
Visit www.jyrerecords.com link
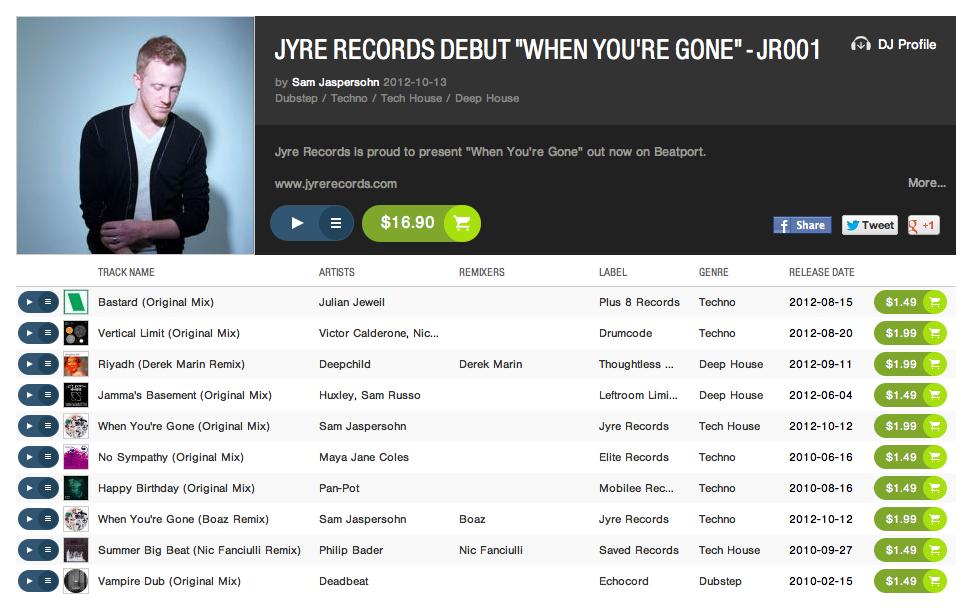pos(336,184)
